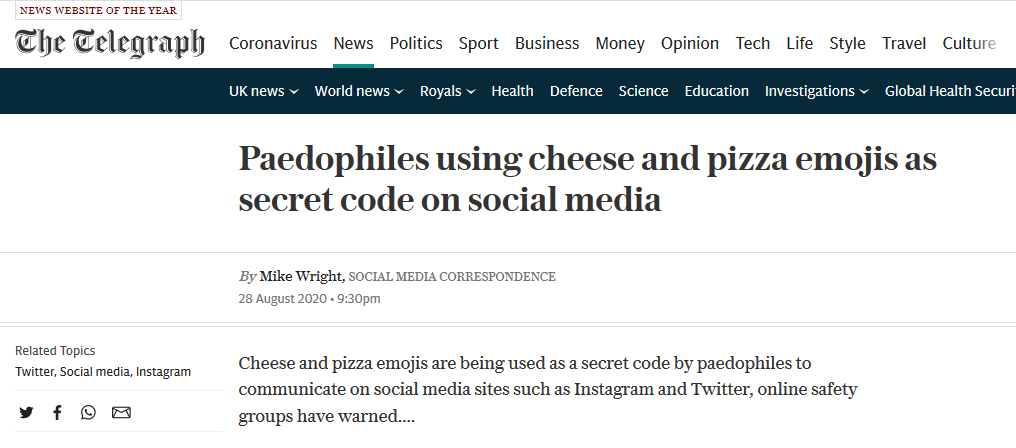Select the News tab

tap(353, 43)
